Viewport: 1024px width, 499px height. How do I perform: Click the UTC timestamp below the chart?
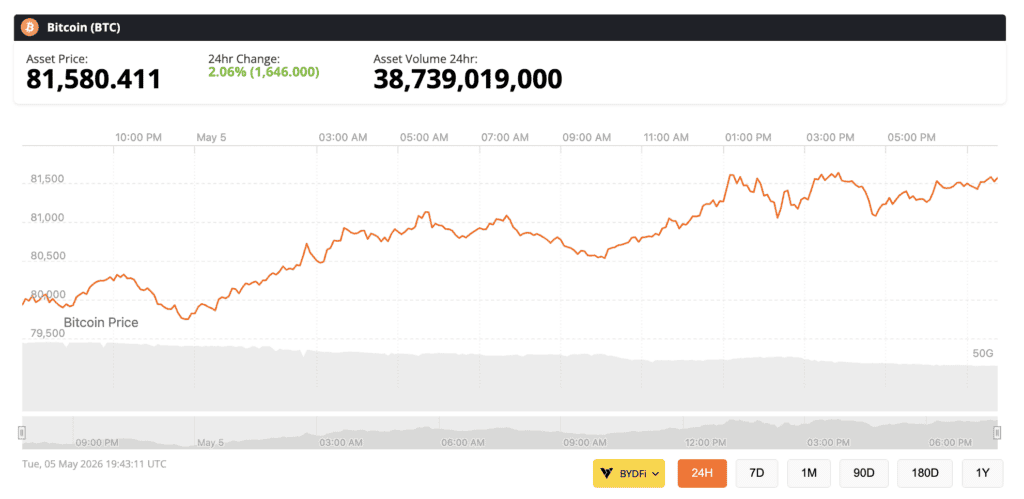[x=94, y=464]
